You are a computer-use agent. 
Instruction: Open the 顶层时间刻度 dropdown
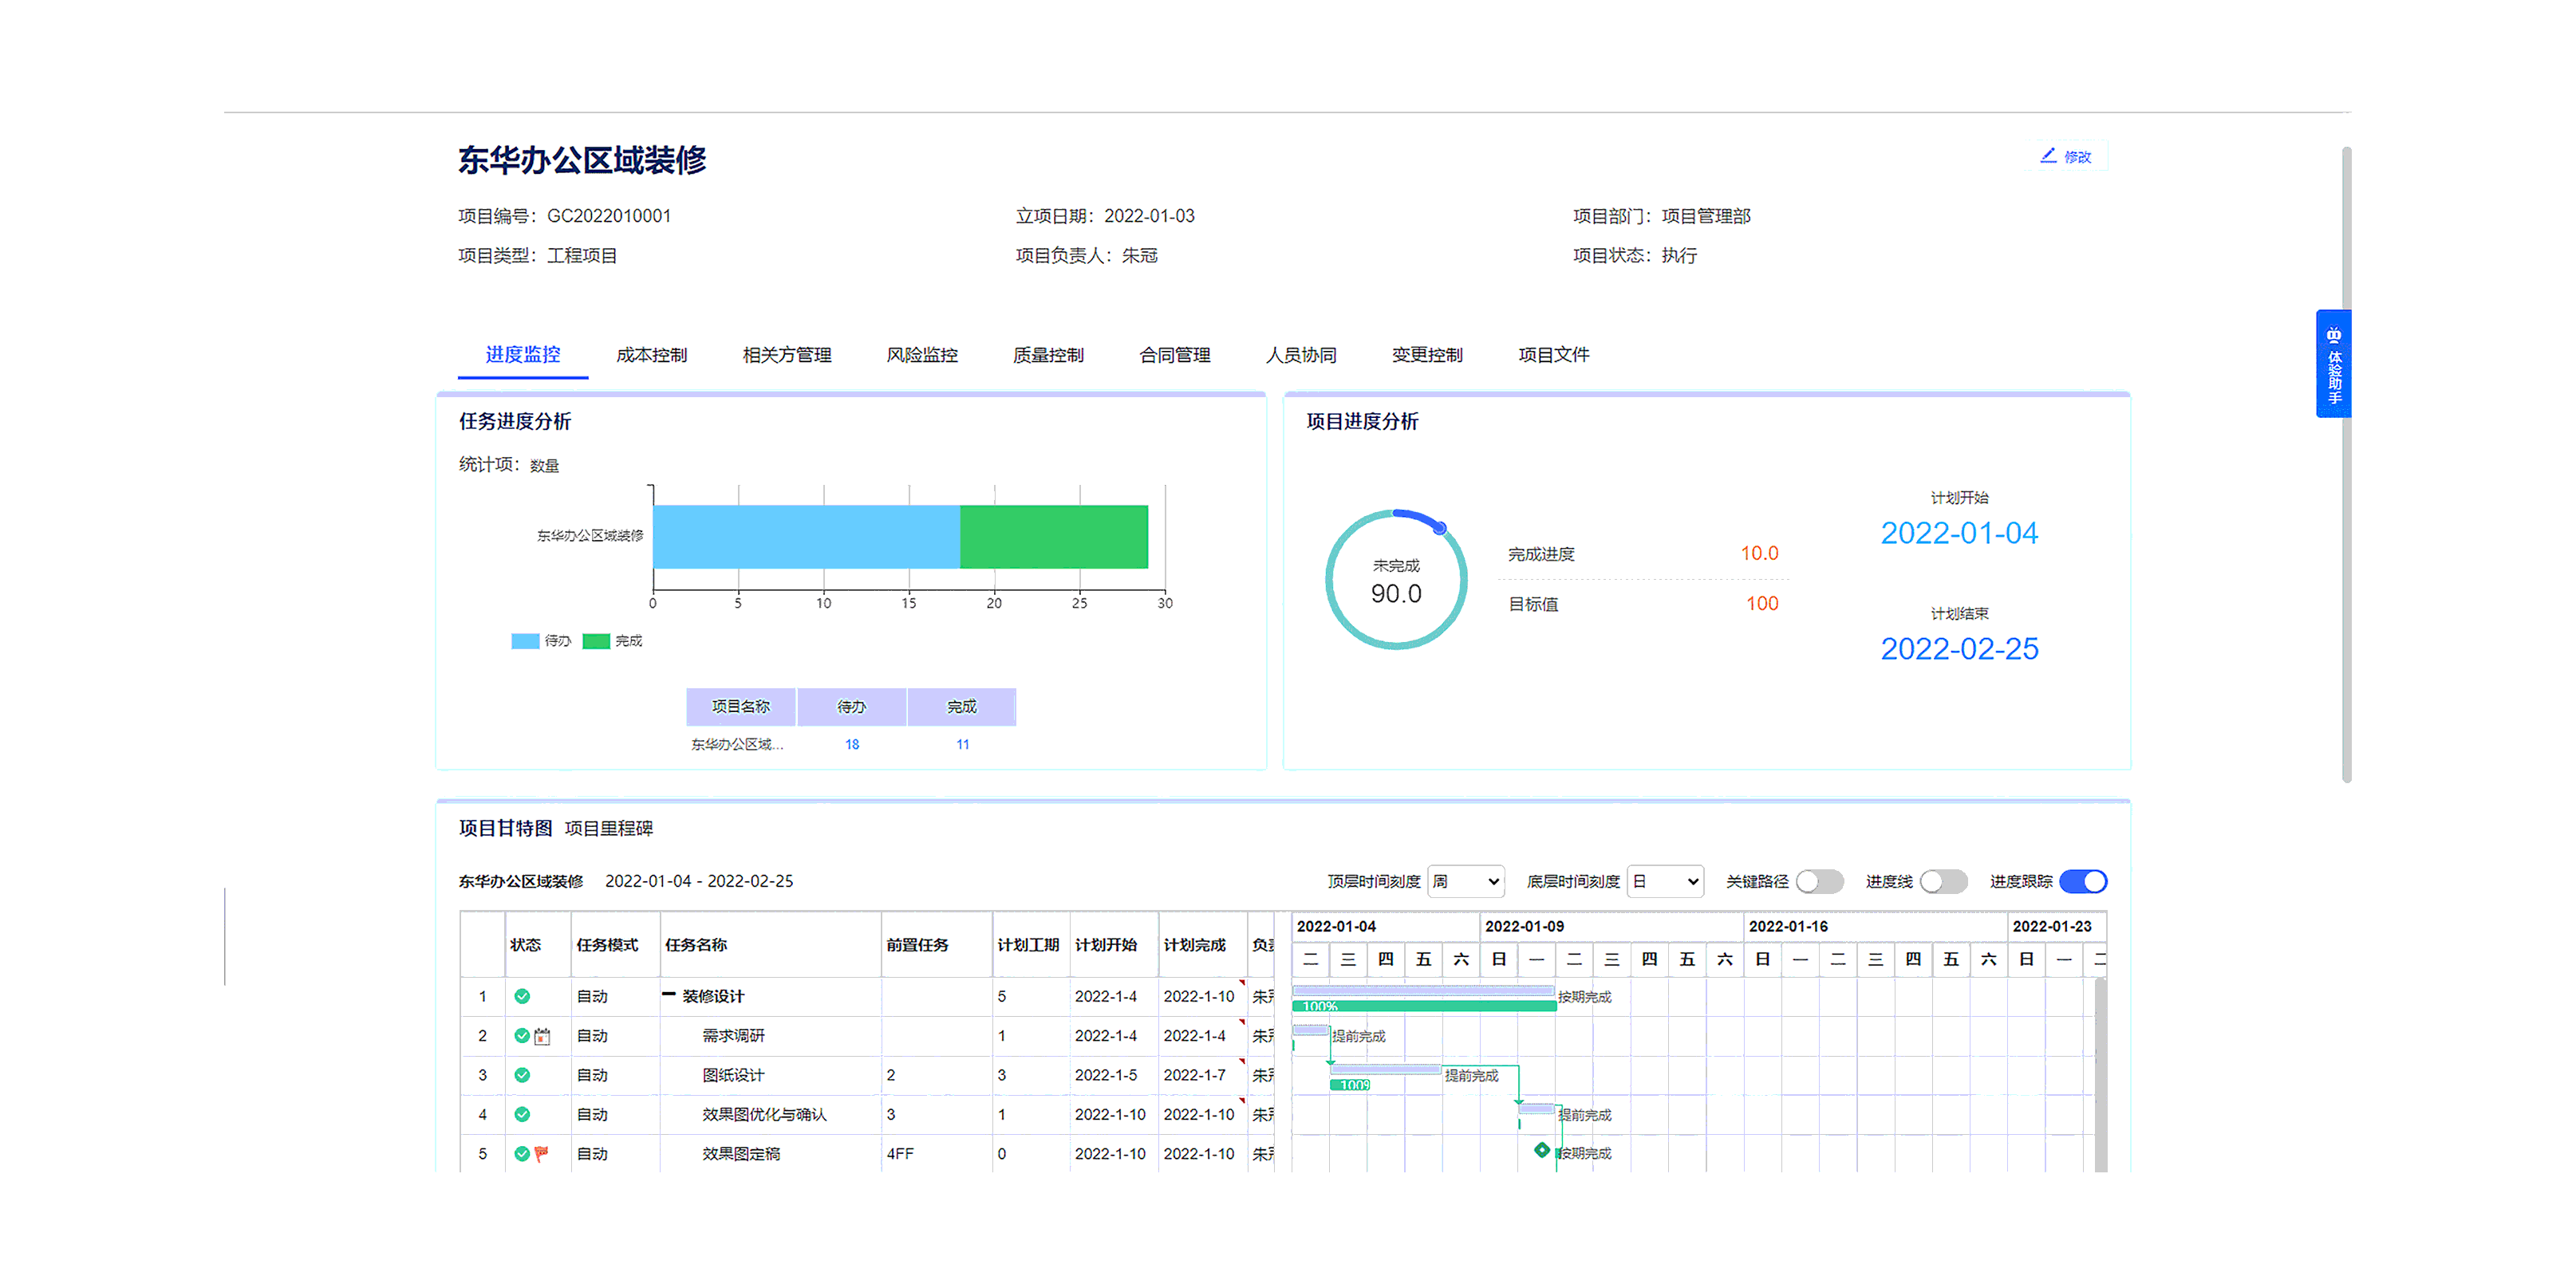click(x=1465, y=881)
